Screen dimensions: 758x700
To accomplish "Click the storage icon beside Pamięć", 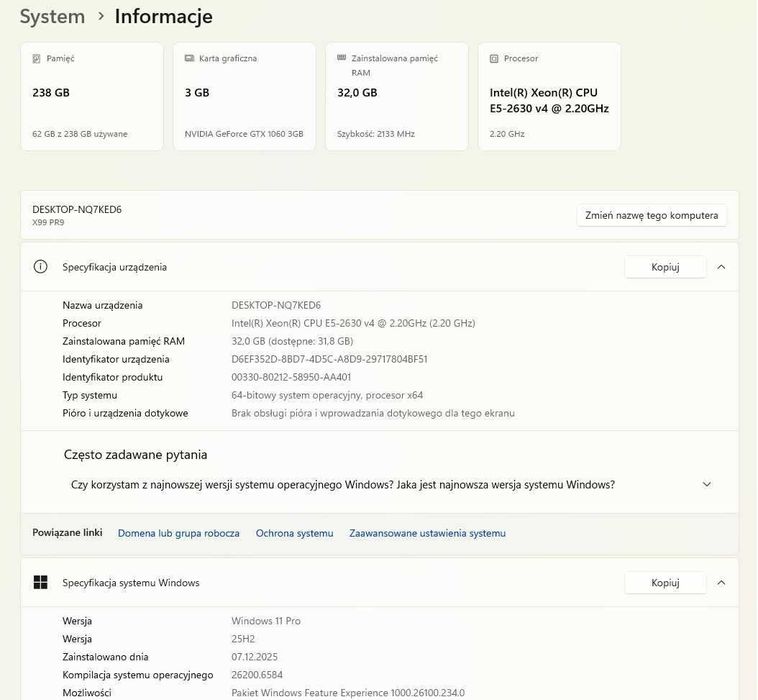I will coord(36,58).
